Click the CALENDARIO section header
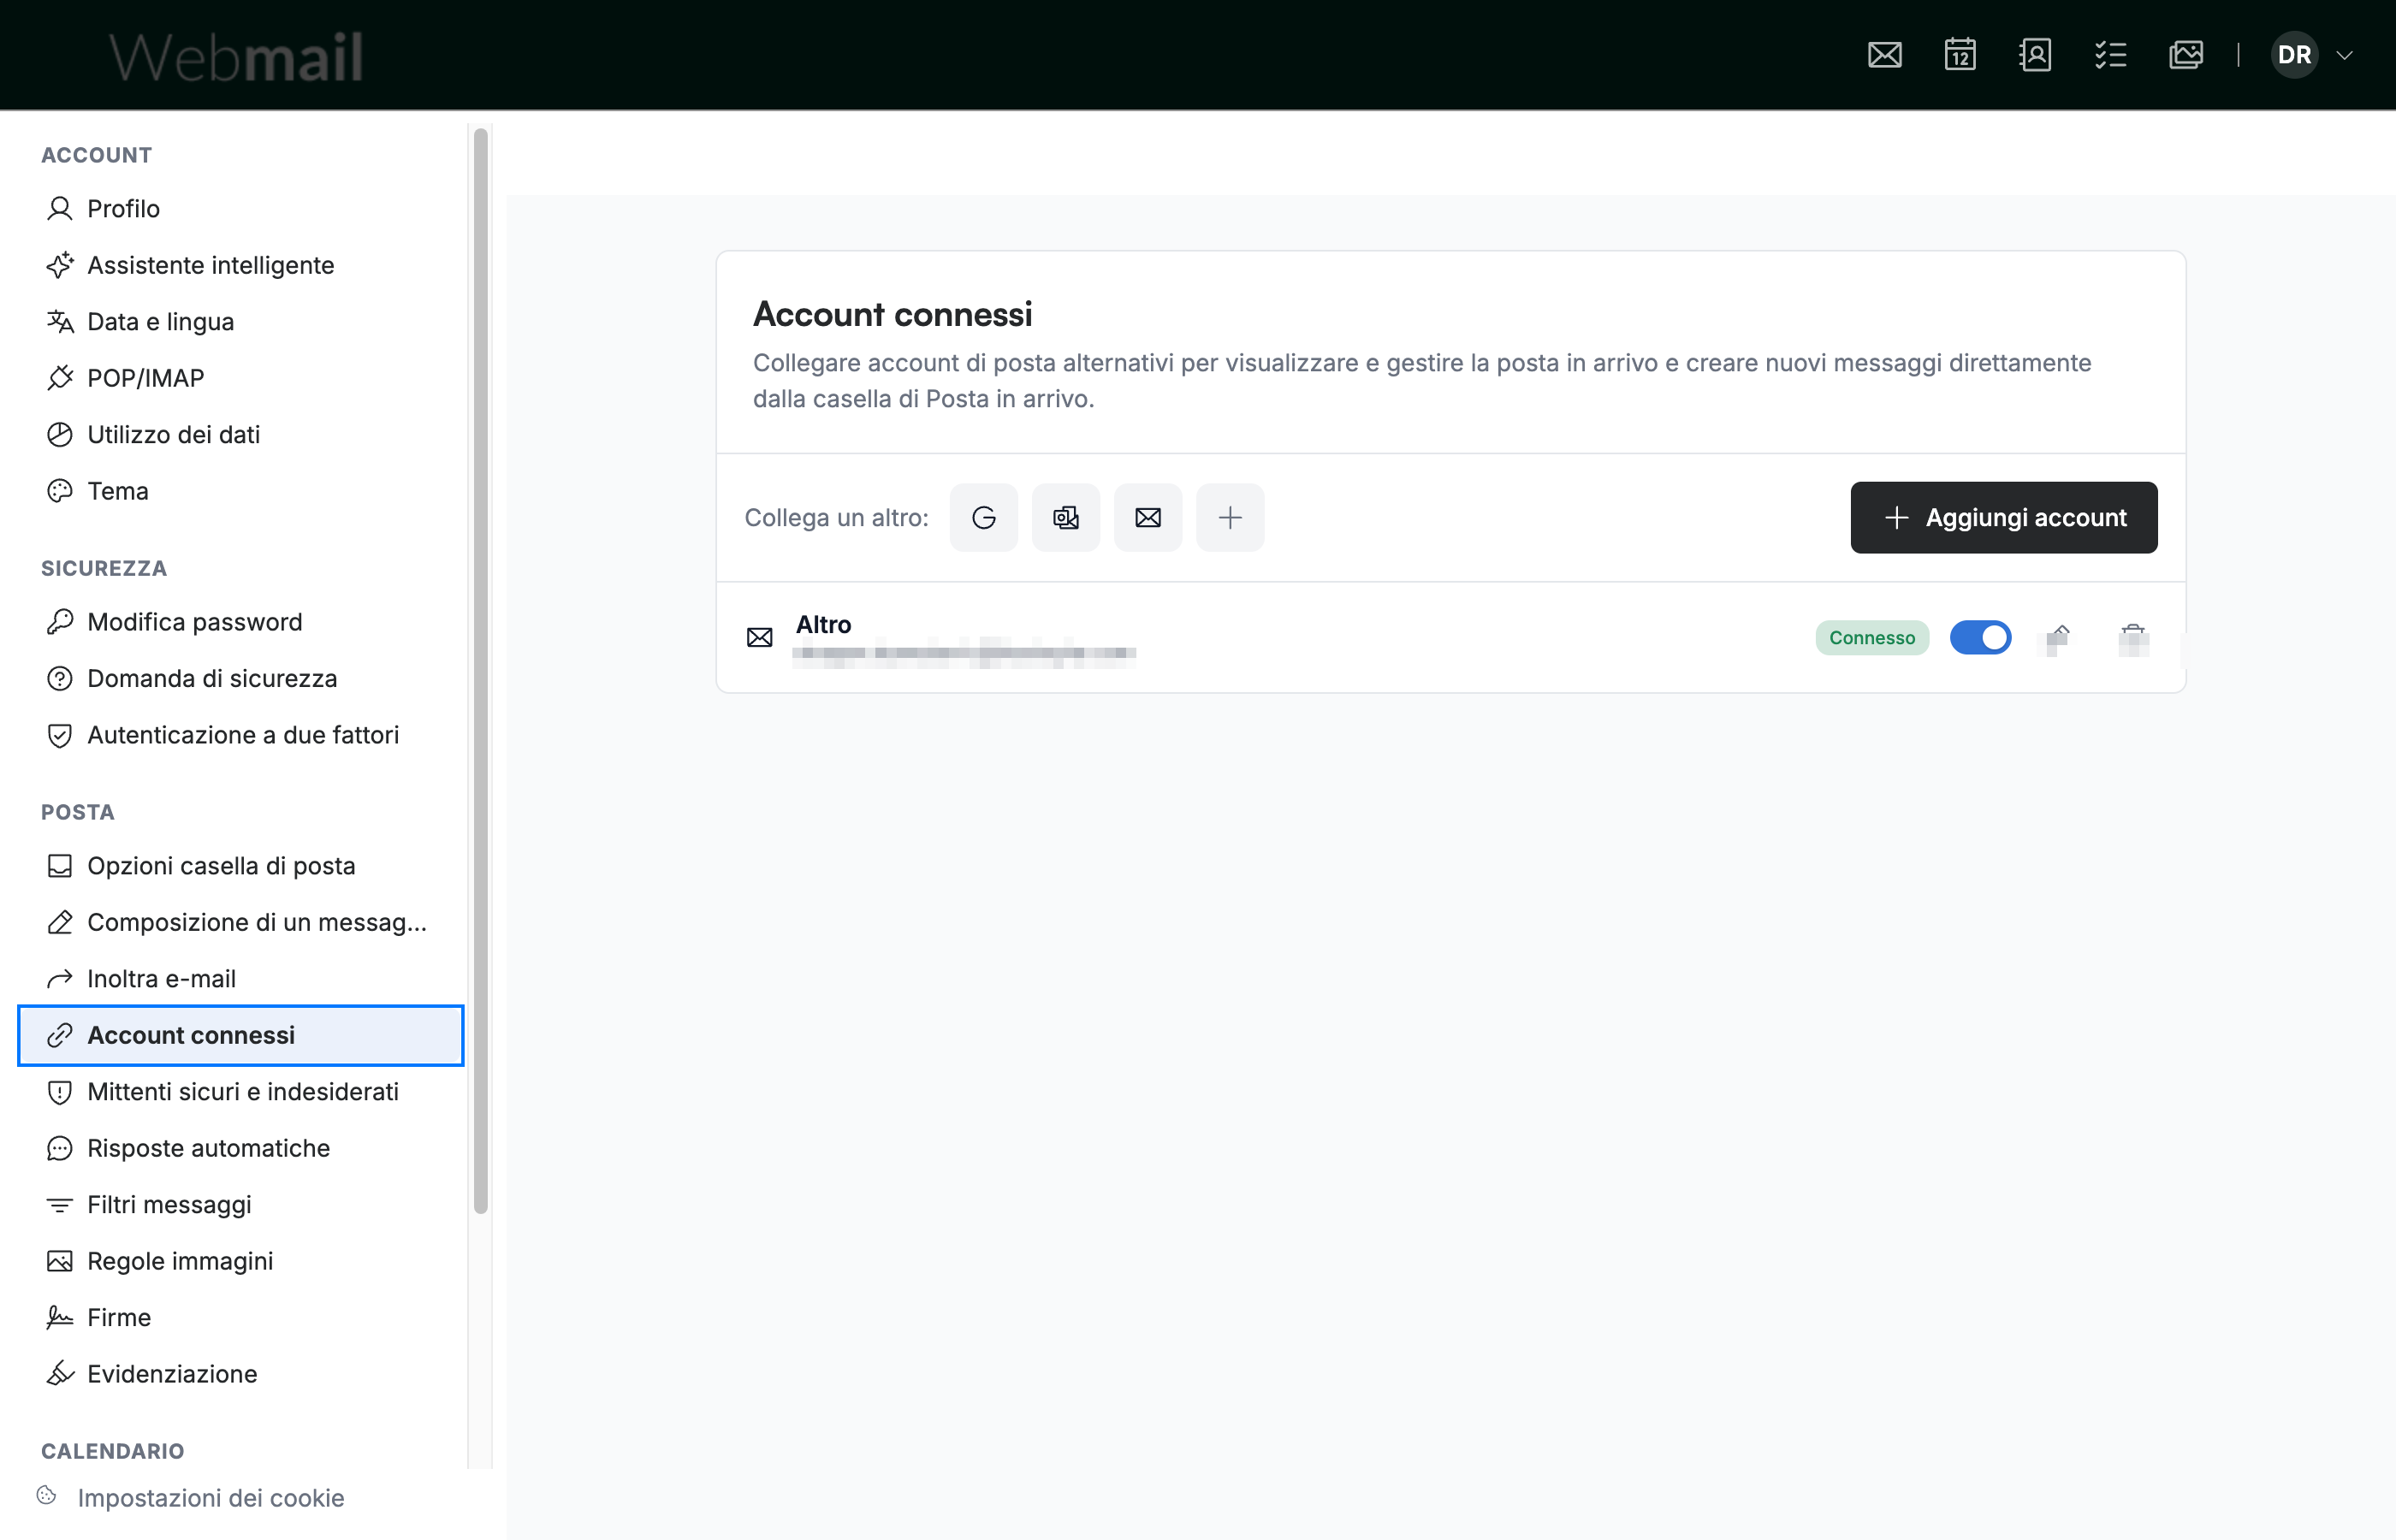 tap(113, 1451)
